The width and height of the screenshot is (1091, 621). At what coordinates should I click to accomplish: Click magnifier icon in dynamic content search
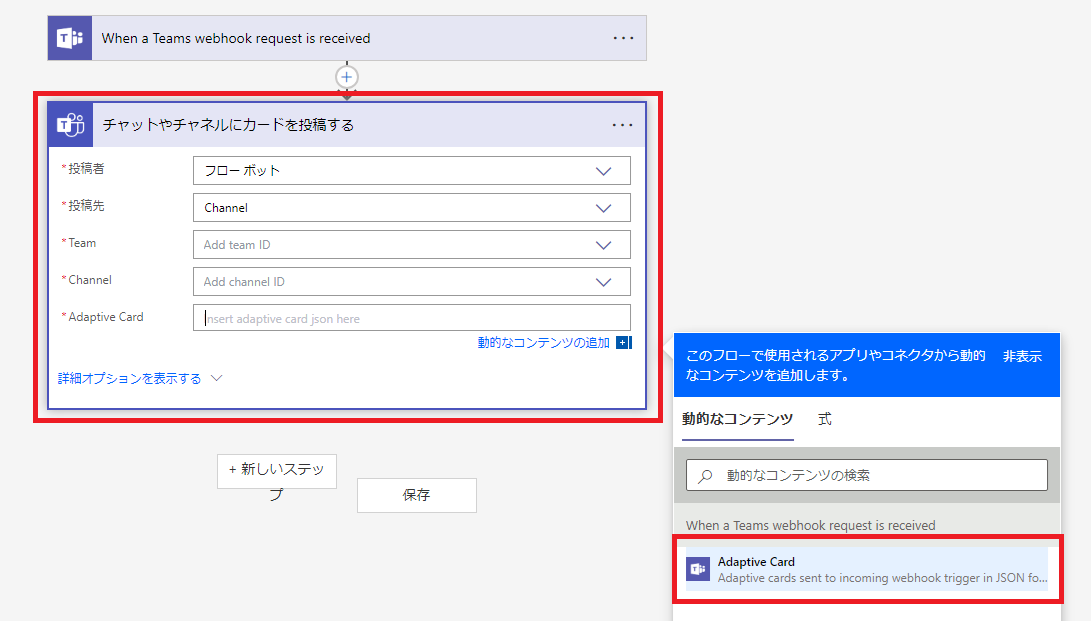705,476
